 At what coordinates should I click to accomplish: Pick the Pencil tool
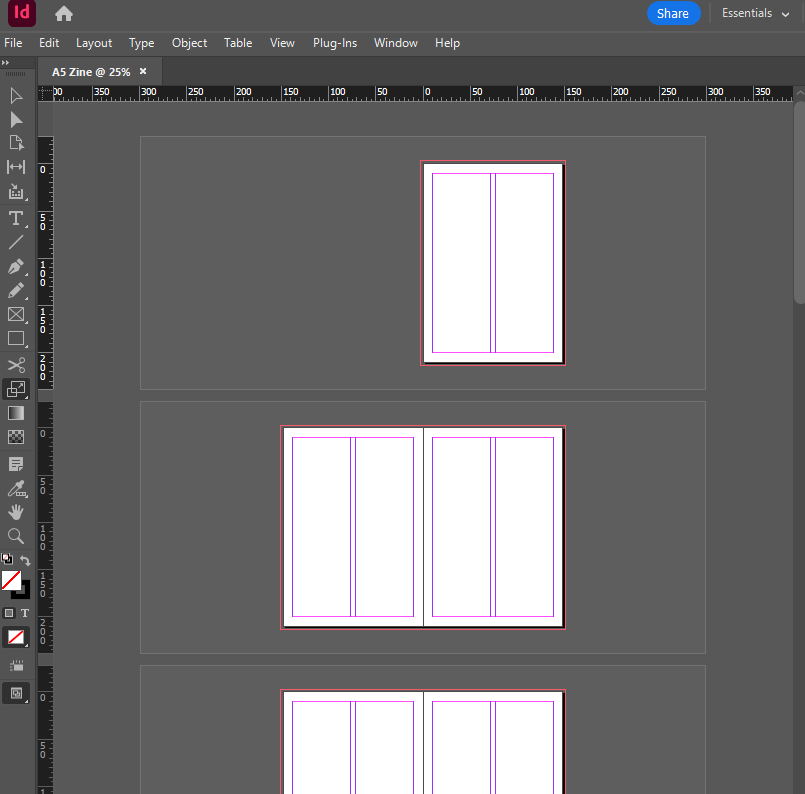click(16, 291)
